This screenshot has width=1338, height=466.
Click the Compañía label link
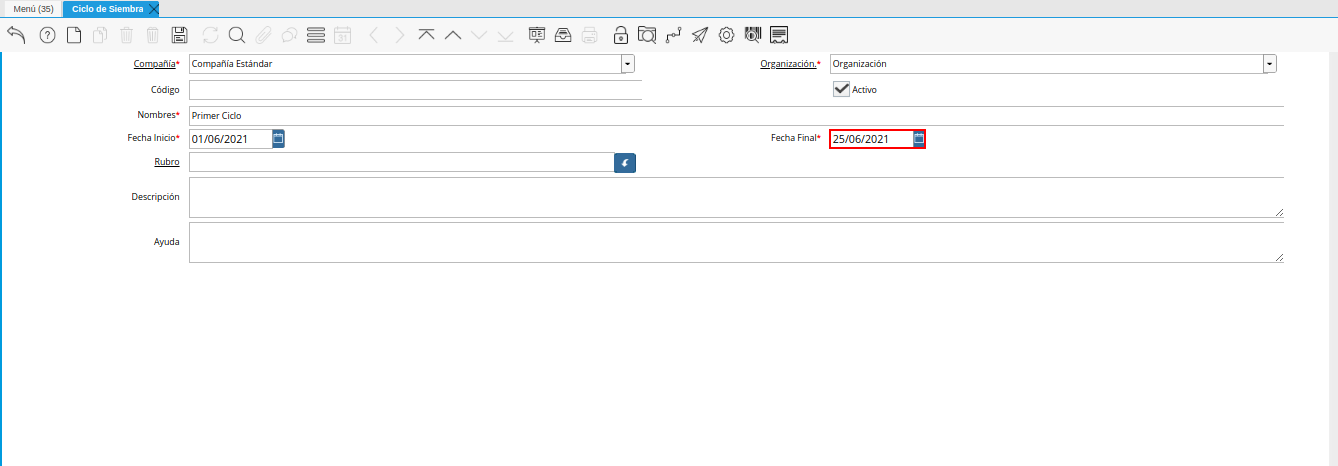pos(155,64)
